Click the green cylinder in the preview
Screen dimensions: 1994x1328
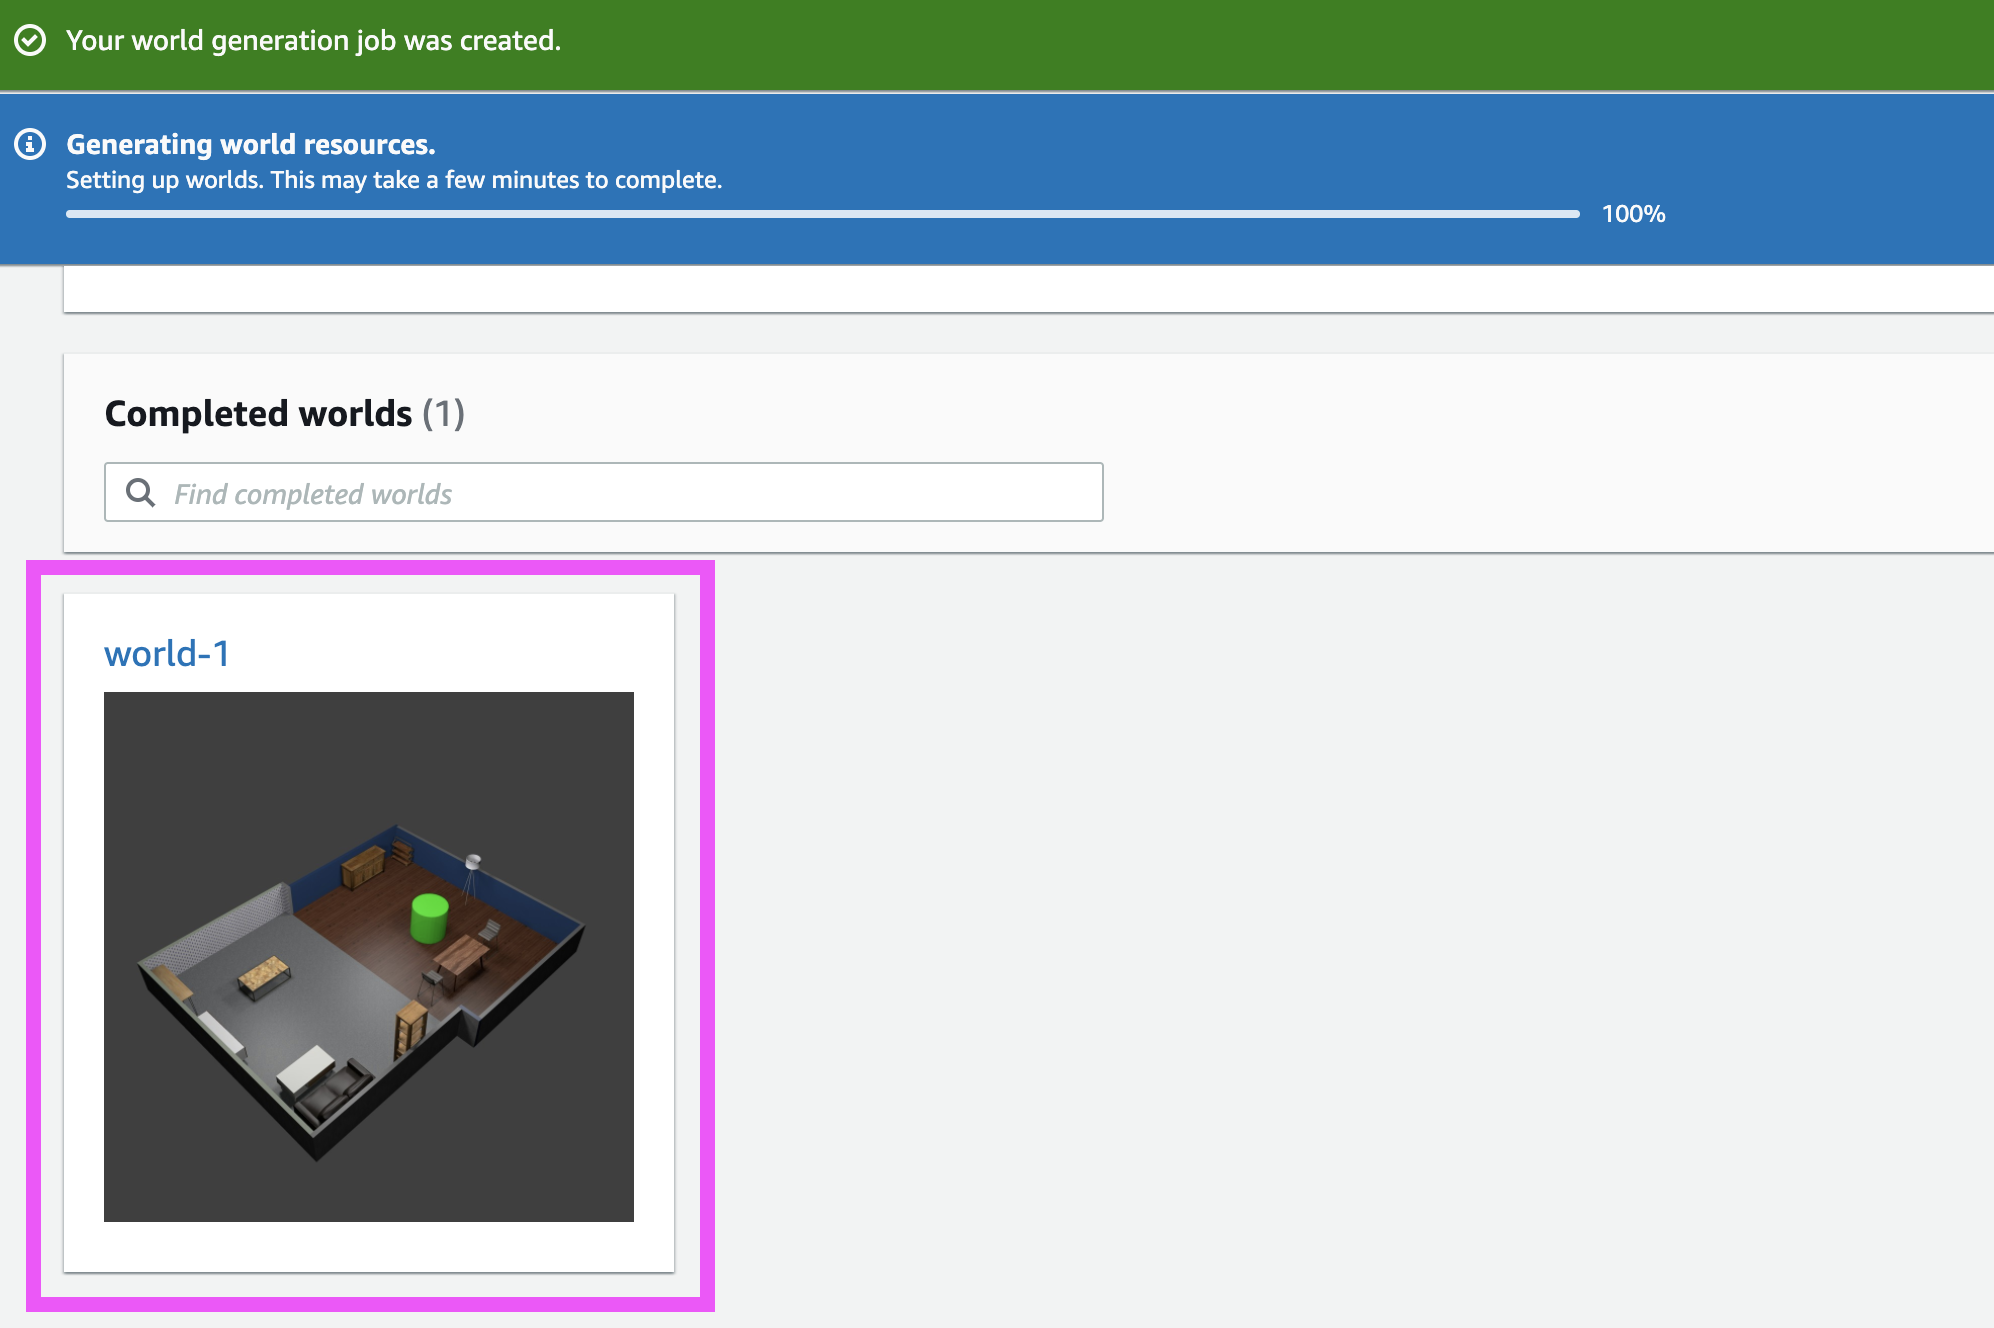click(429, 918)
